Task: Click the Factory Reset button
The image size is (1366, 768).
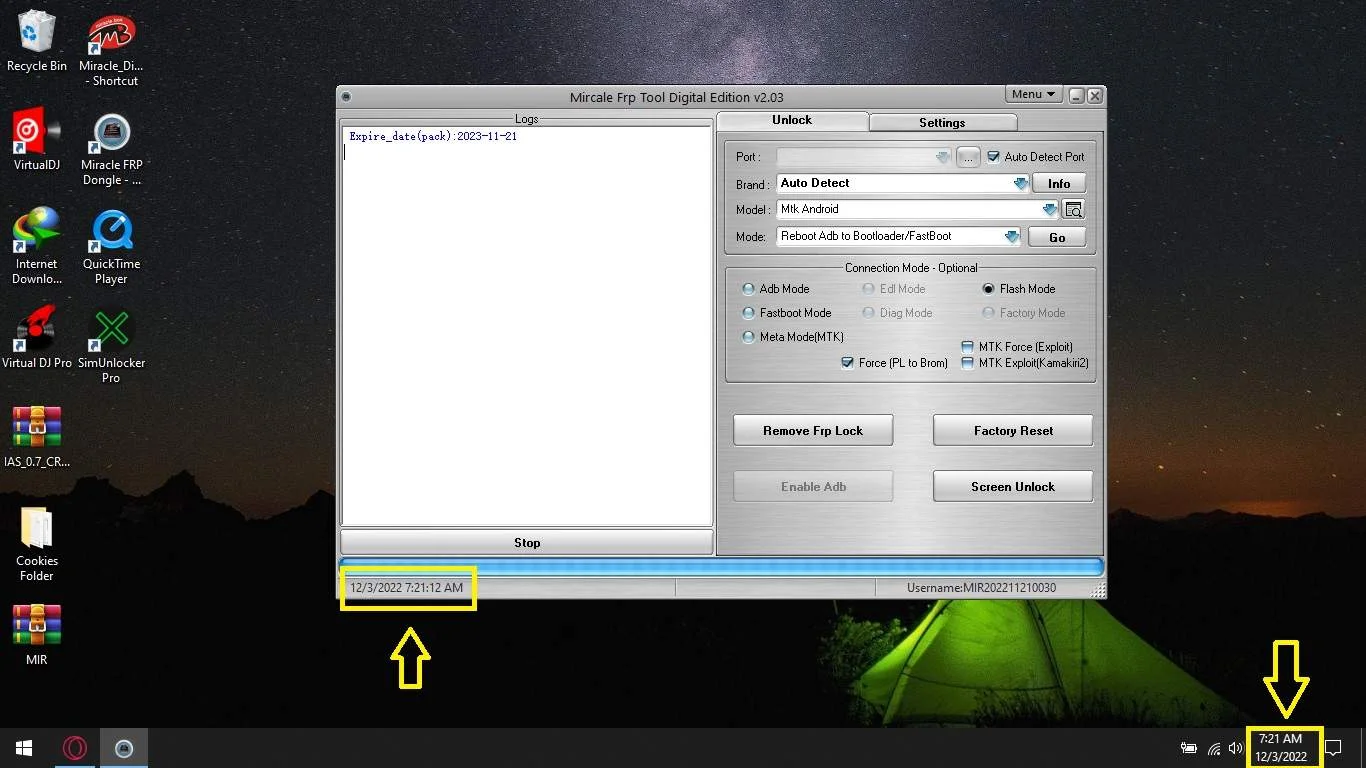Action: click(x=1013, y=431)
